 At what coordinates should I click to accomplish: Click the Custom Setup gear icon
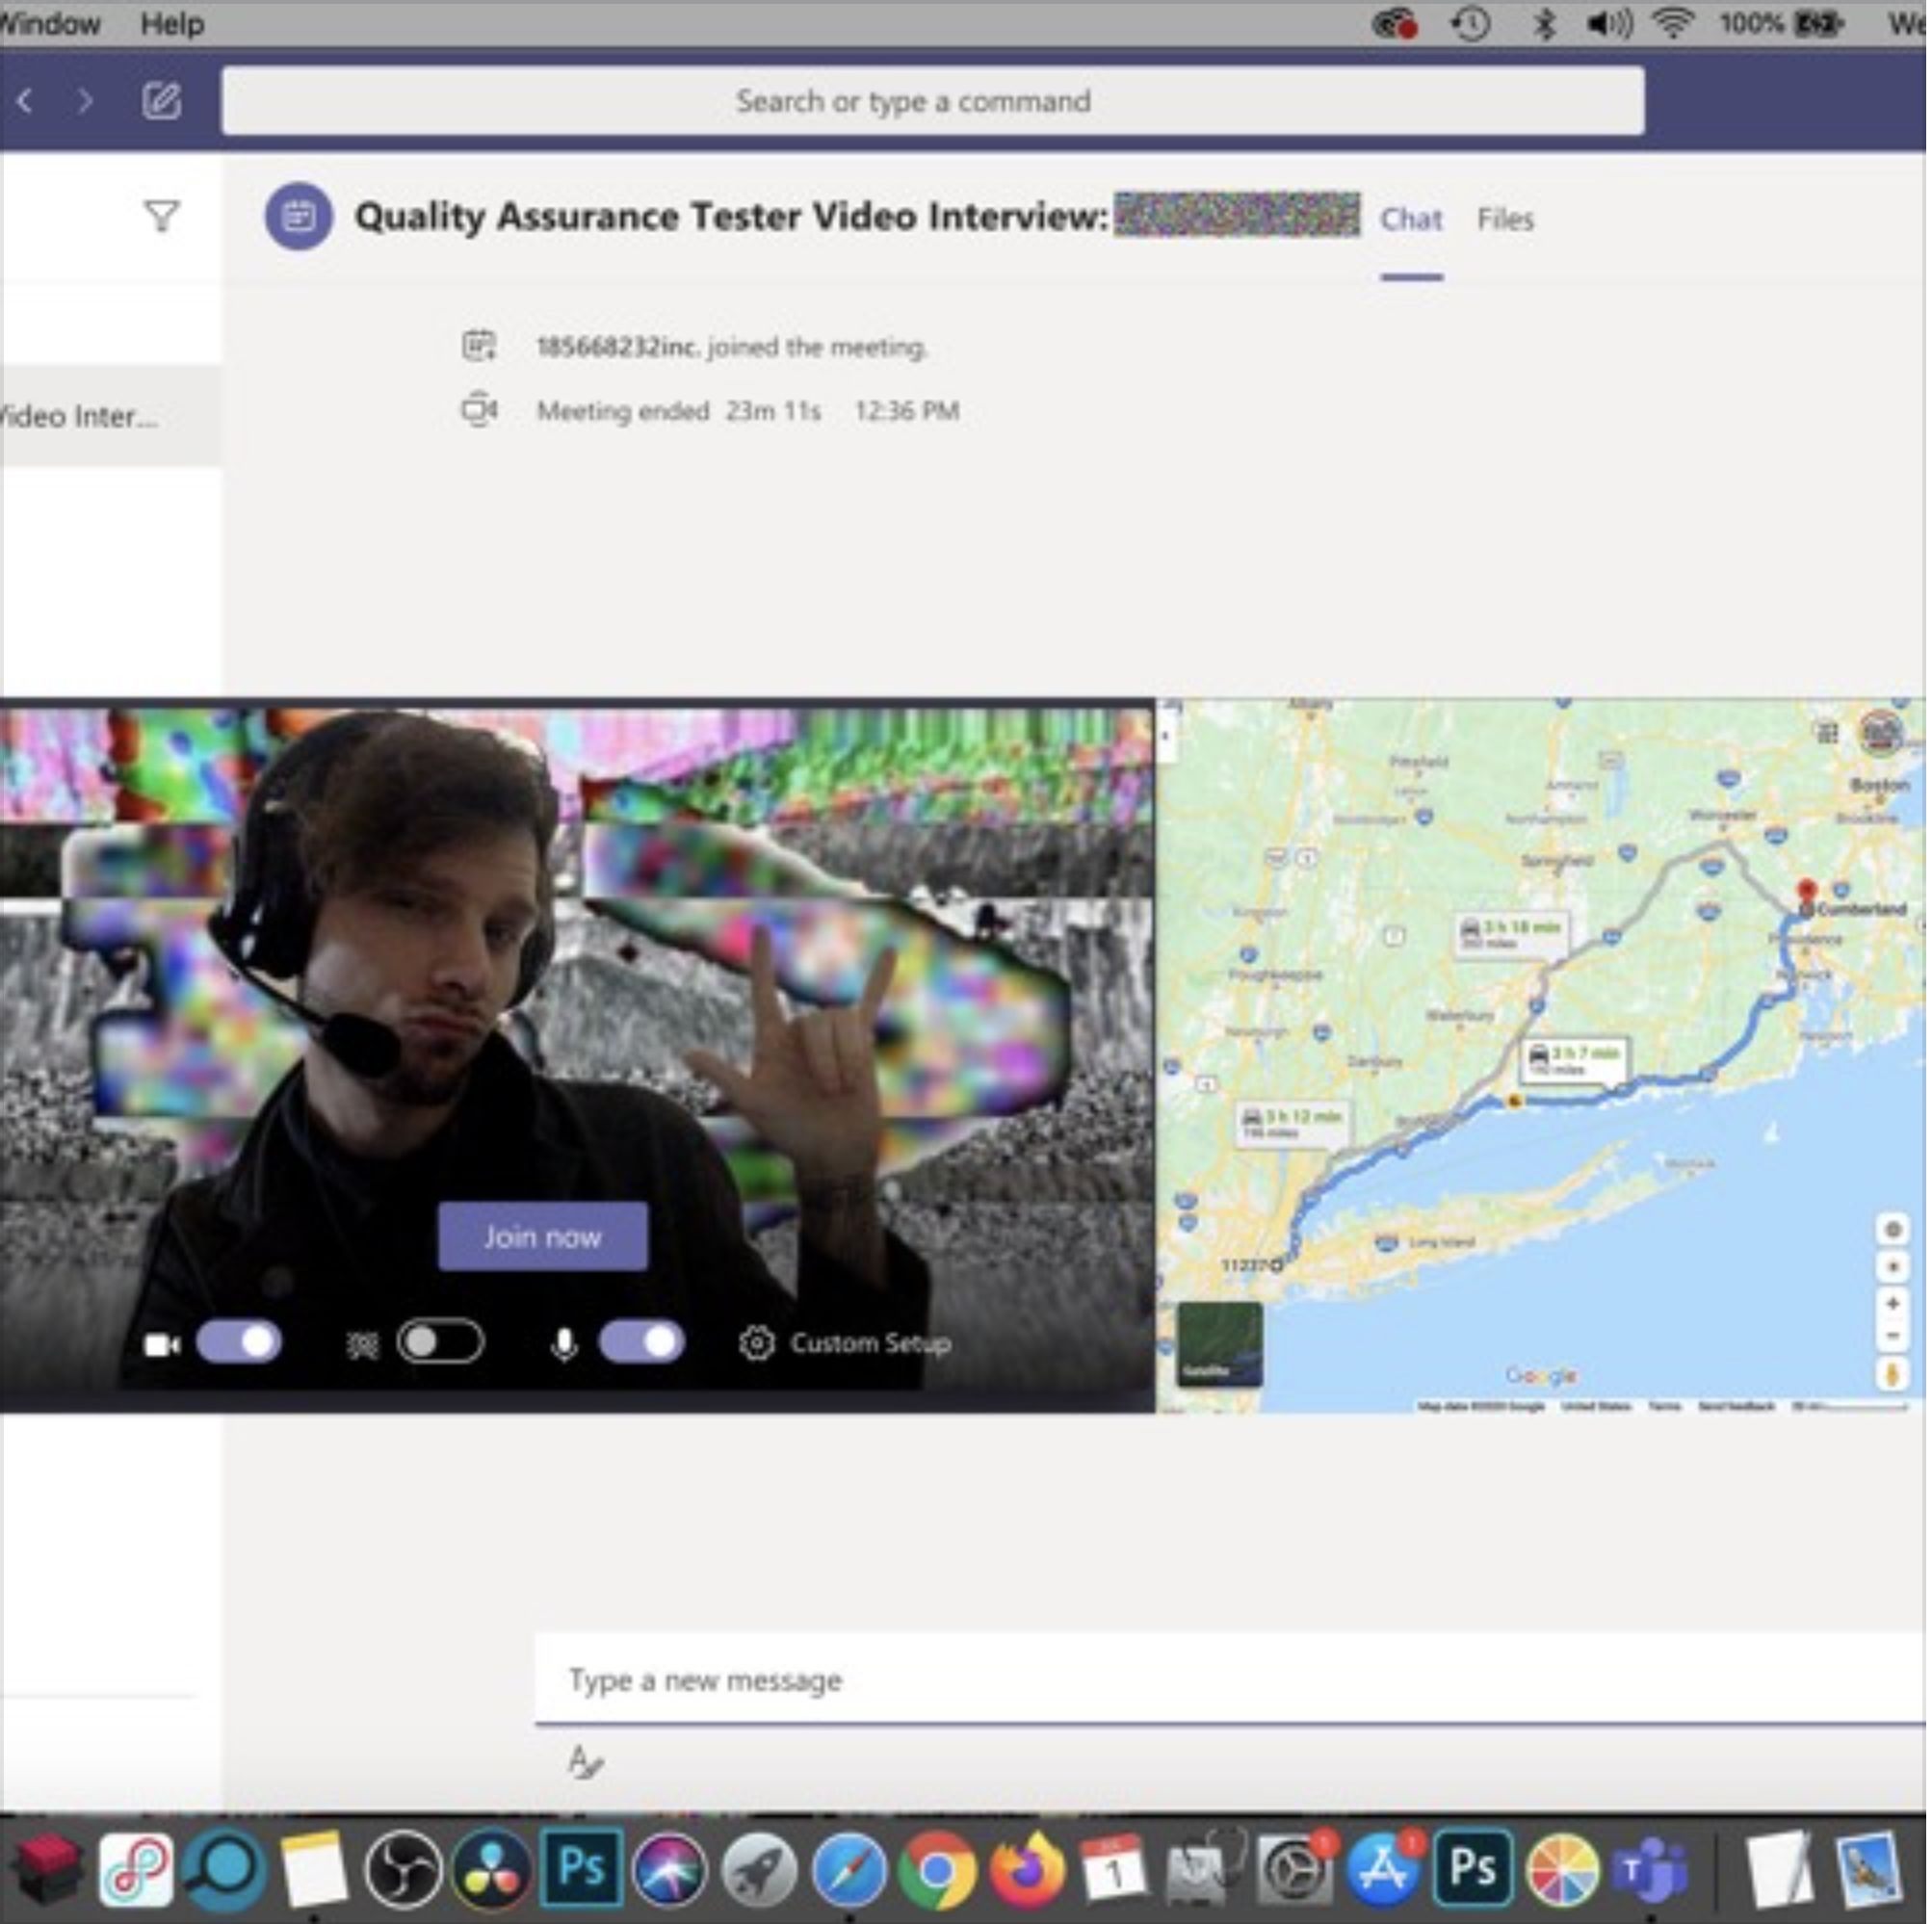pos(757,1343)
